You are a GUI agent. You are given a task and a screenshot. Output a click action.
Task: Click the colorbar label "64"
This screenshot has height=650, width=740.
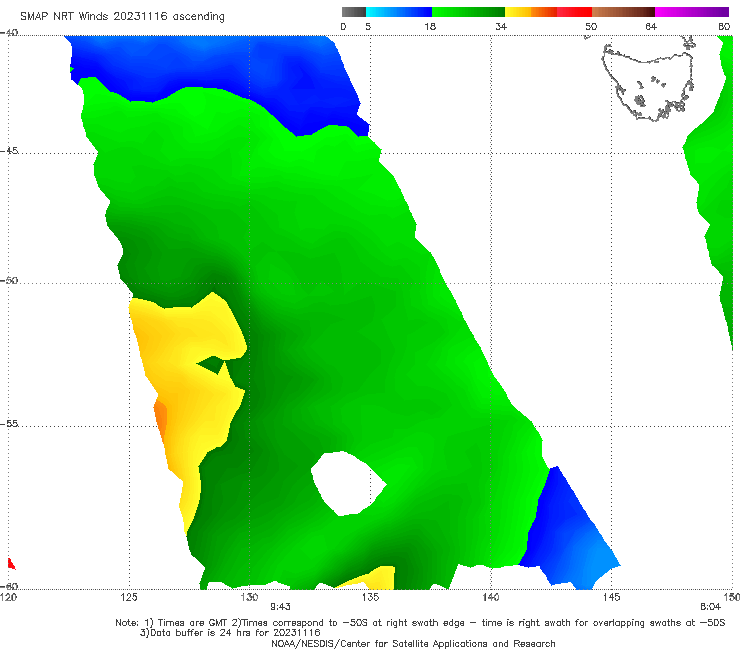click(x=651, y=26)
